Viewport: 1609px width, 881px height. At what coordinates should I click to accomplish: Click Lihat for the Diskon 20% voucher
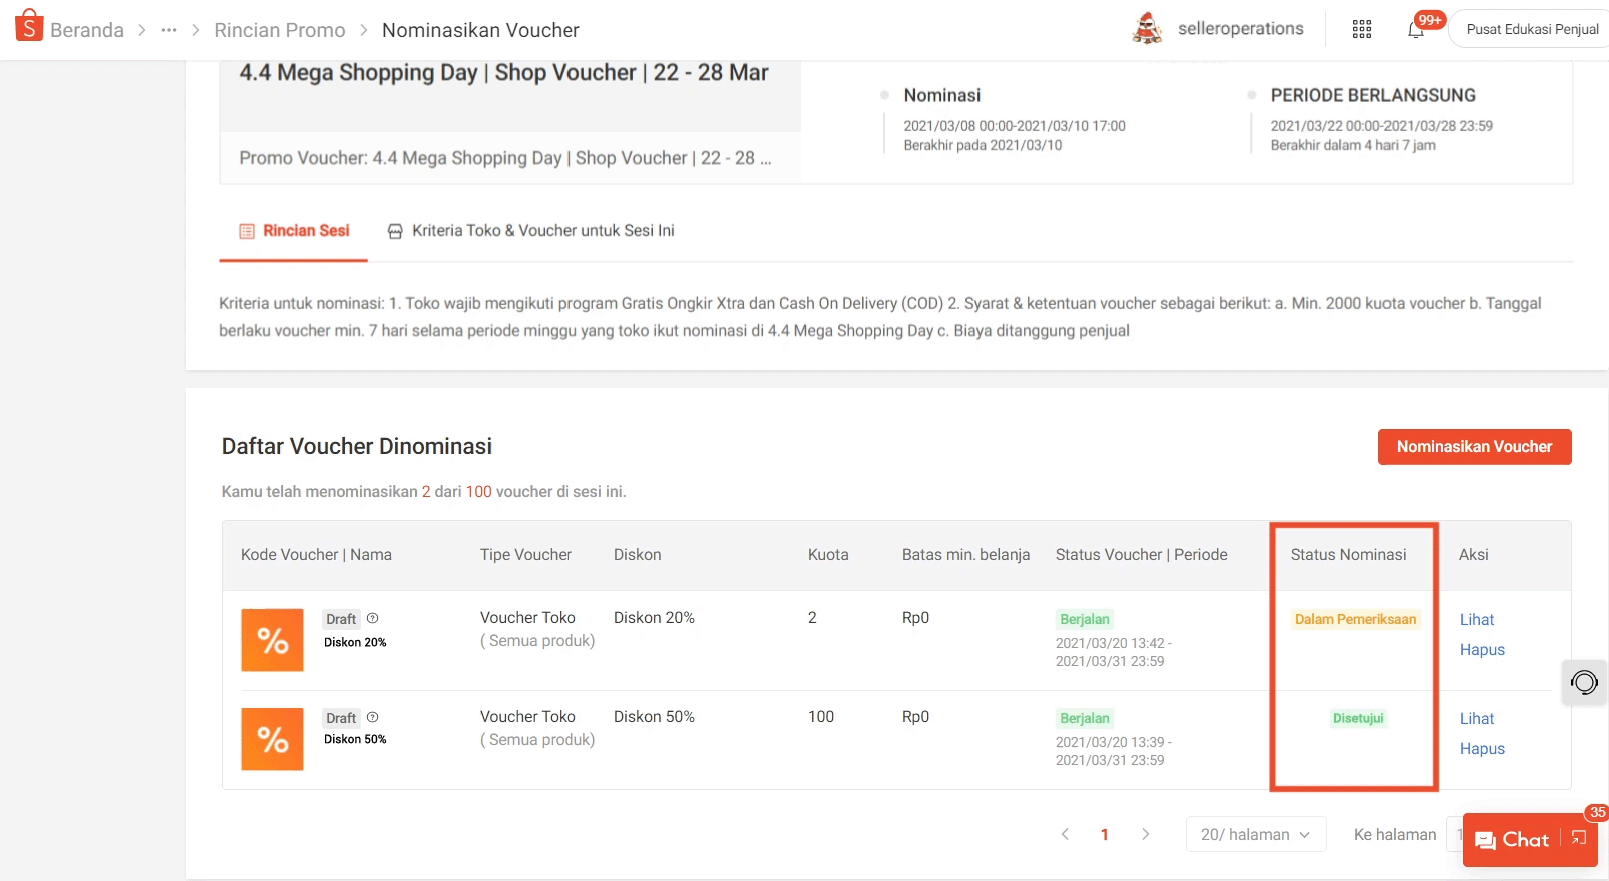tap(1476, 620)
